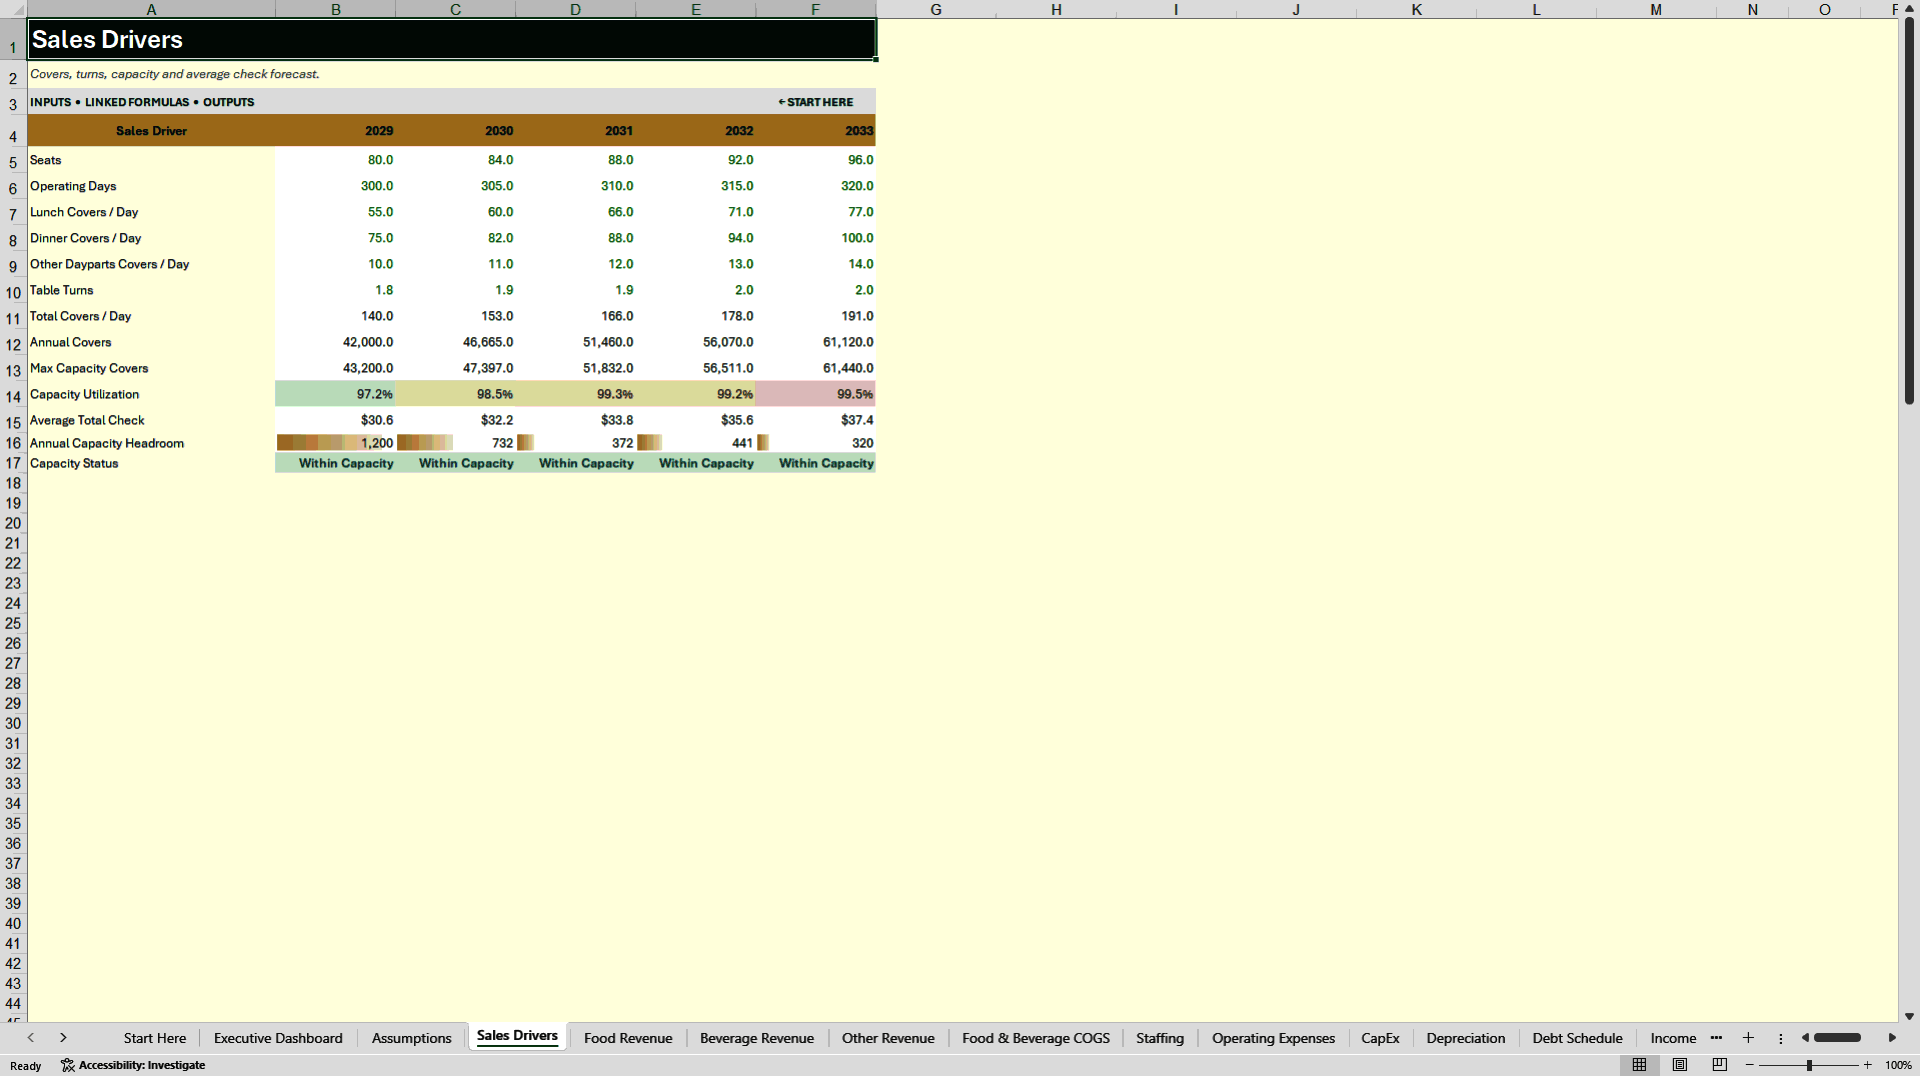Click the horizontal scrollbar thumb

coord(1838,1038)
